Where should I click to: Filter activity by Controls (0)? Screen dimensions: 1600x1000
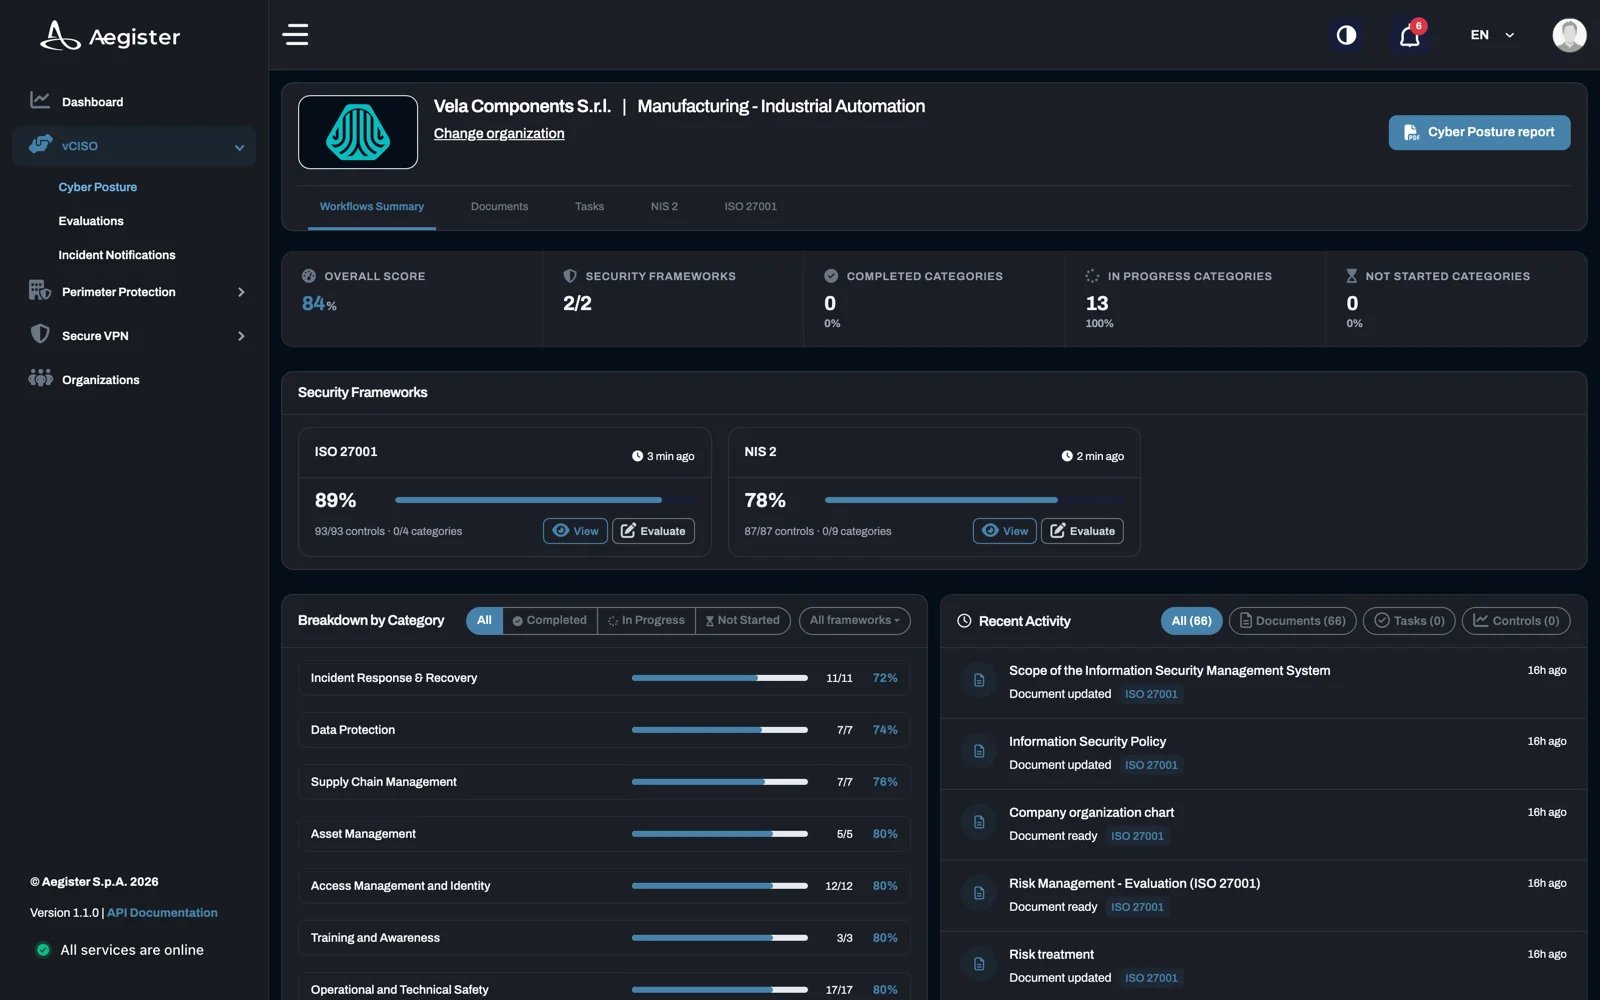click(x=1516, y=621)
